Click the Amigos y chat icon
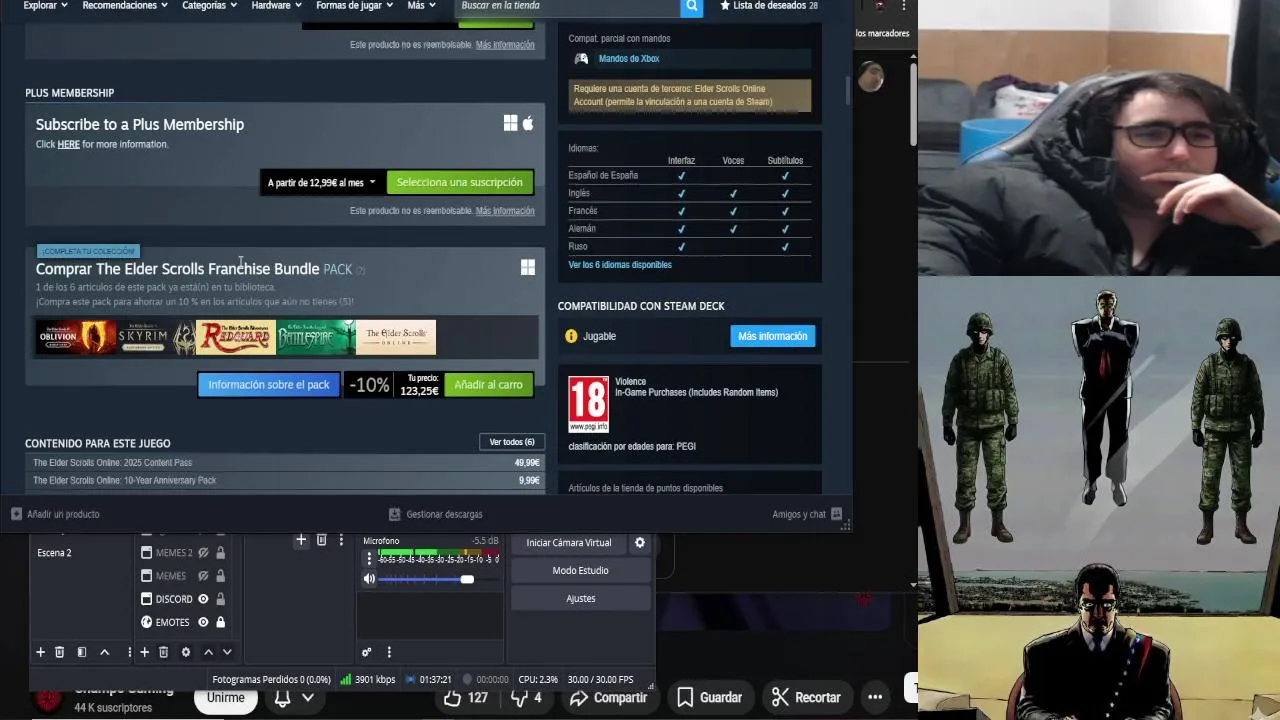 836,514
